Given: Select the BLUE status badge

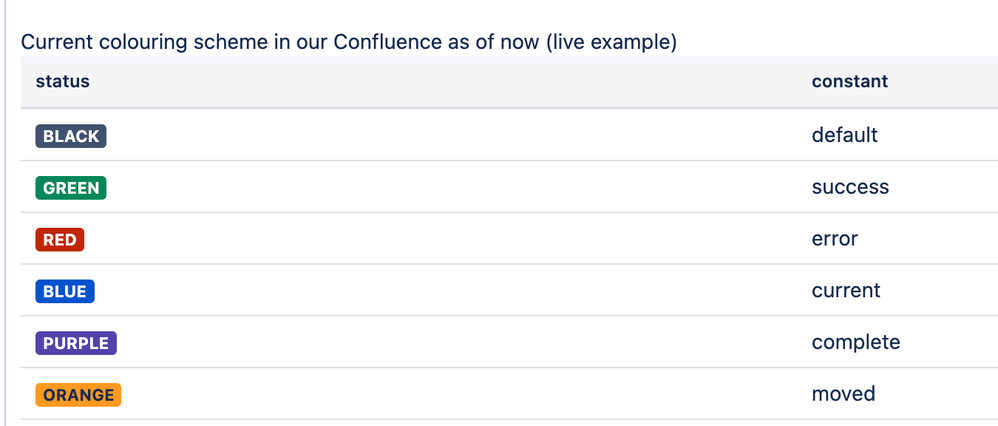Looking at the screenshot, I should (x=65, y=292).
